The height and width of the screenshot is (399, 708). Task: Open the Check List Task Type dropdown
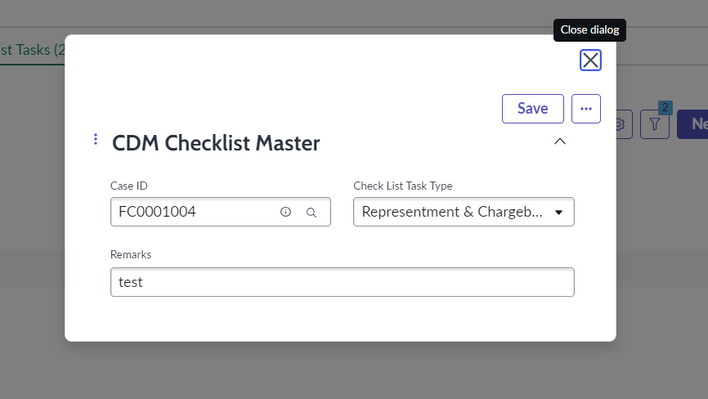click(464, 212)
